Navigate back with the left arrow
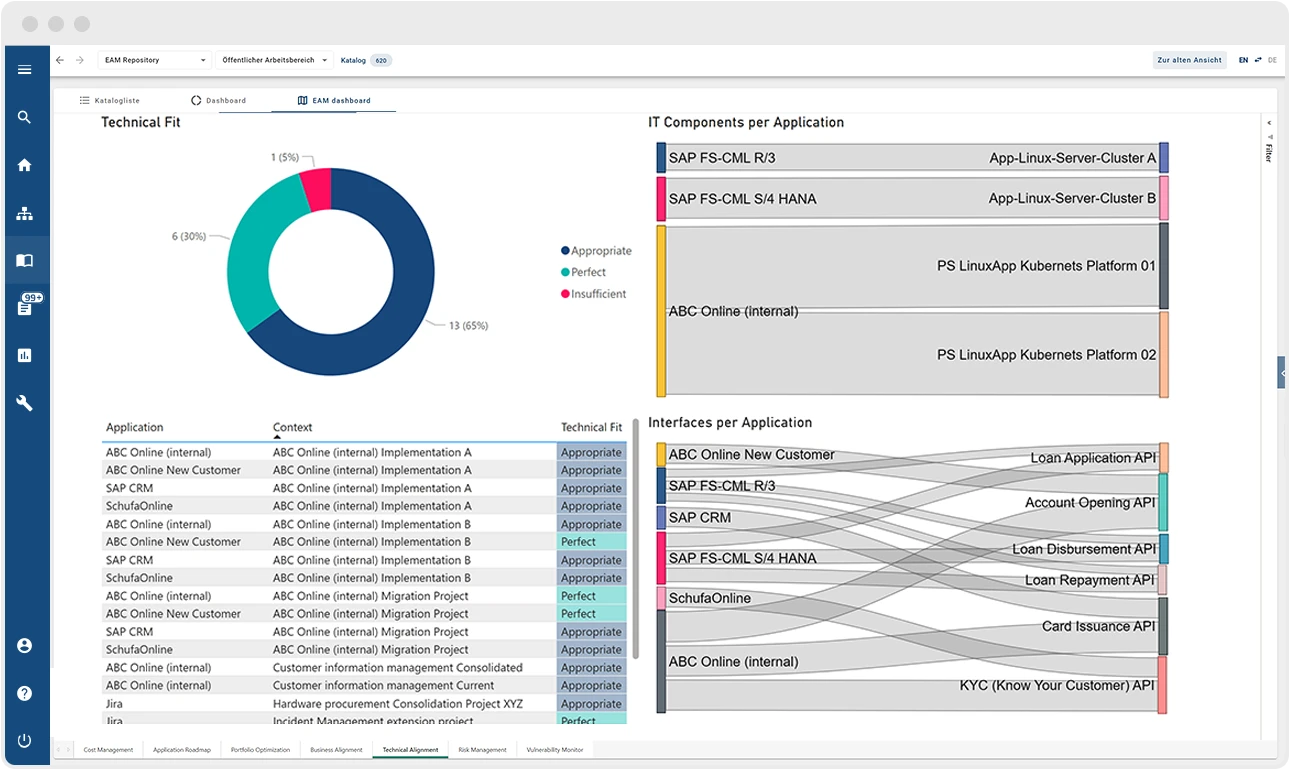1290x770 pixels. [60, 60]
